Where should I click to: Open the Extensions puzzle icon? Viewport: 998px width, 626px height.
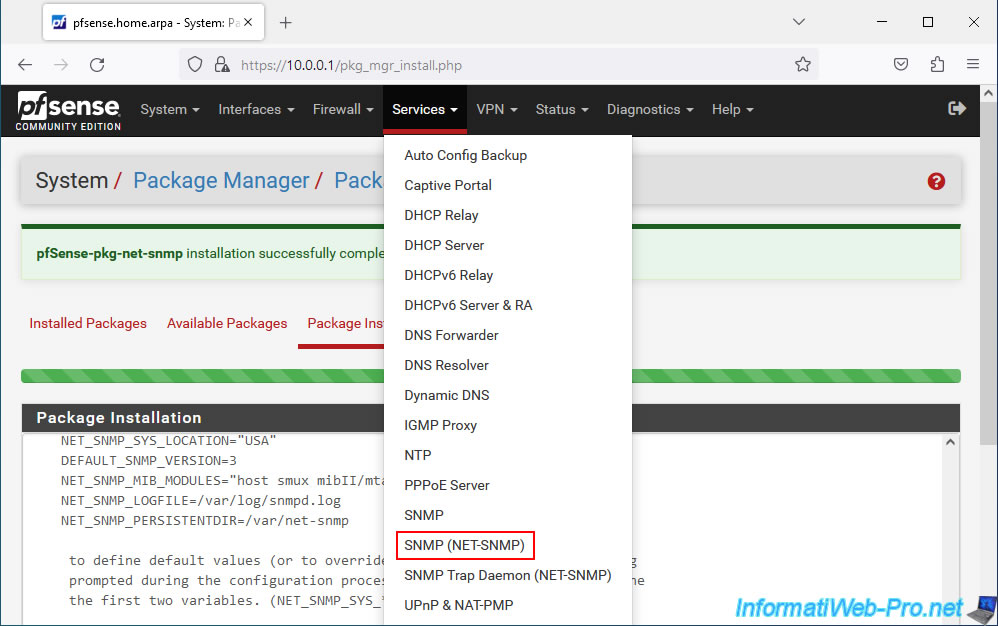click(937, 64)
